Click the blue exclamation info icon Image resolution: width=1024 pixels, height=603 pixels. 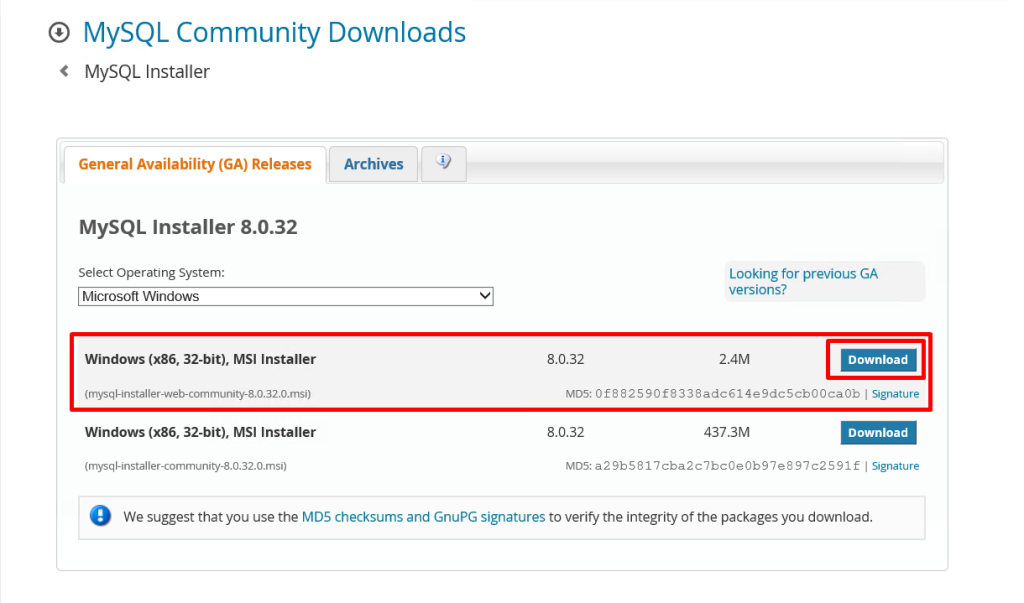tap(101, 516)
